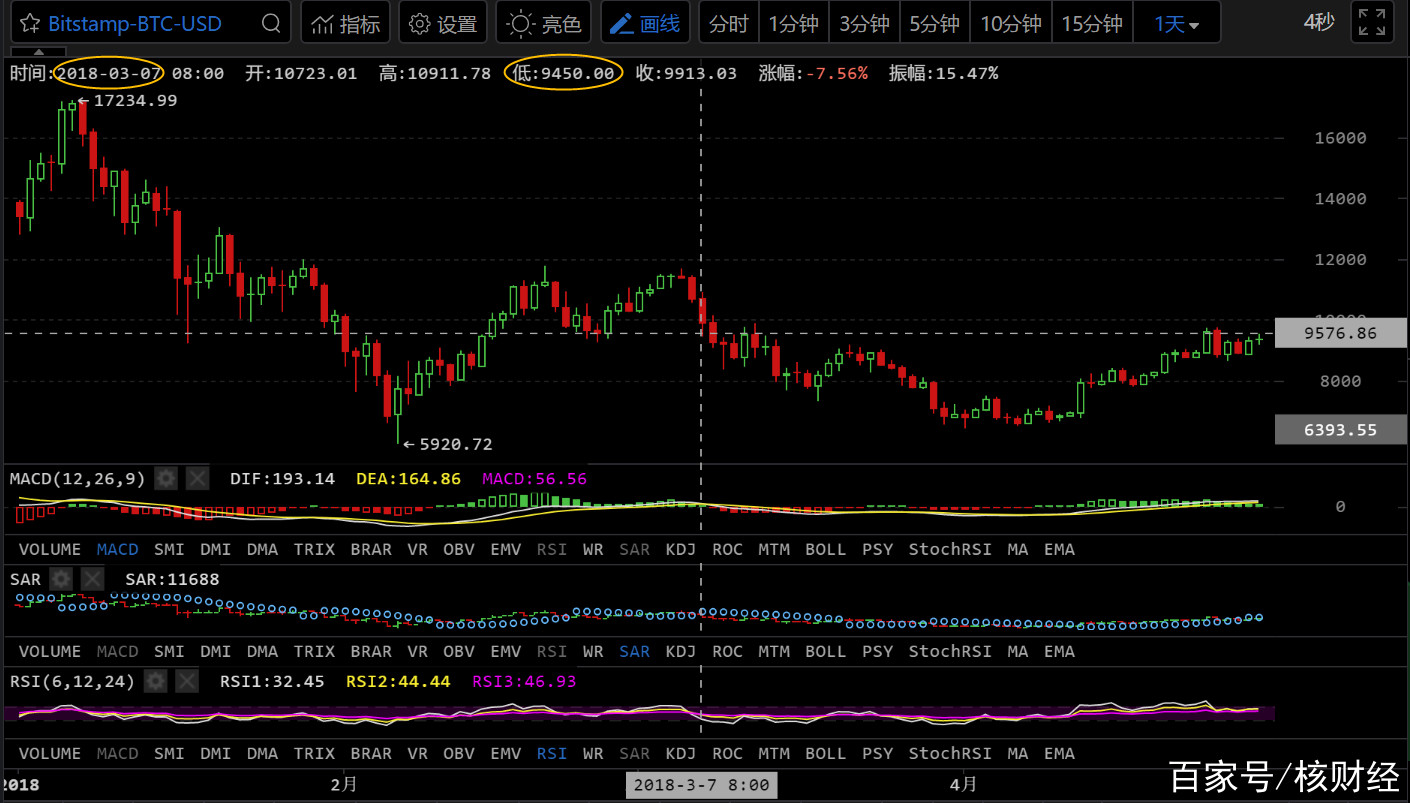Activate the 画线 drawing tool
Viewport: 1410px width, 803px height.
645,23
